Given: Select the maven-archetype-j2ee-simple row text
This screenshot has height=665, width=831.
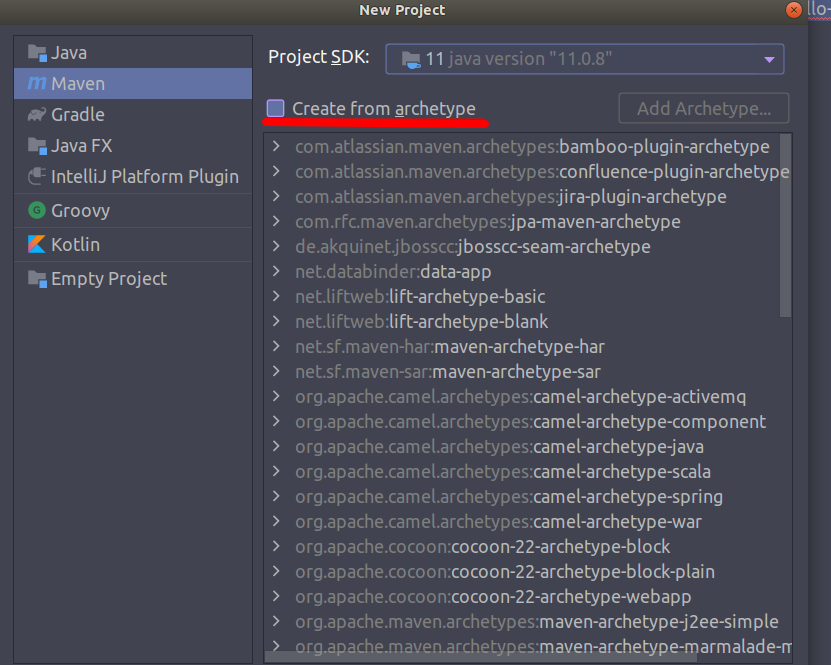Looking at the screenshot, I should pos(537,622).
